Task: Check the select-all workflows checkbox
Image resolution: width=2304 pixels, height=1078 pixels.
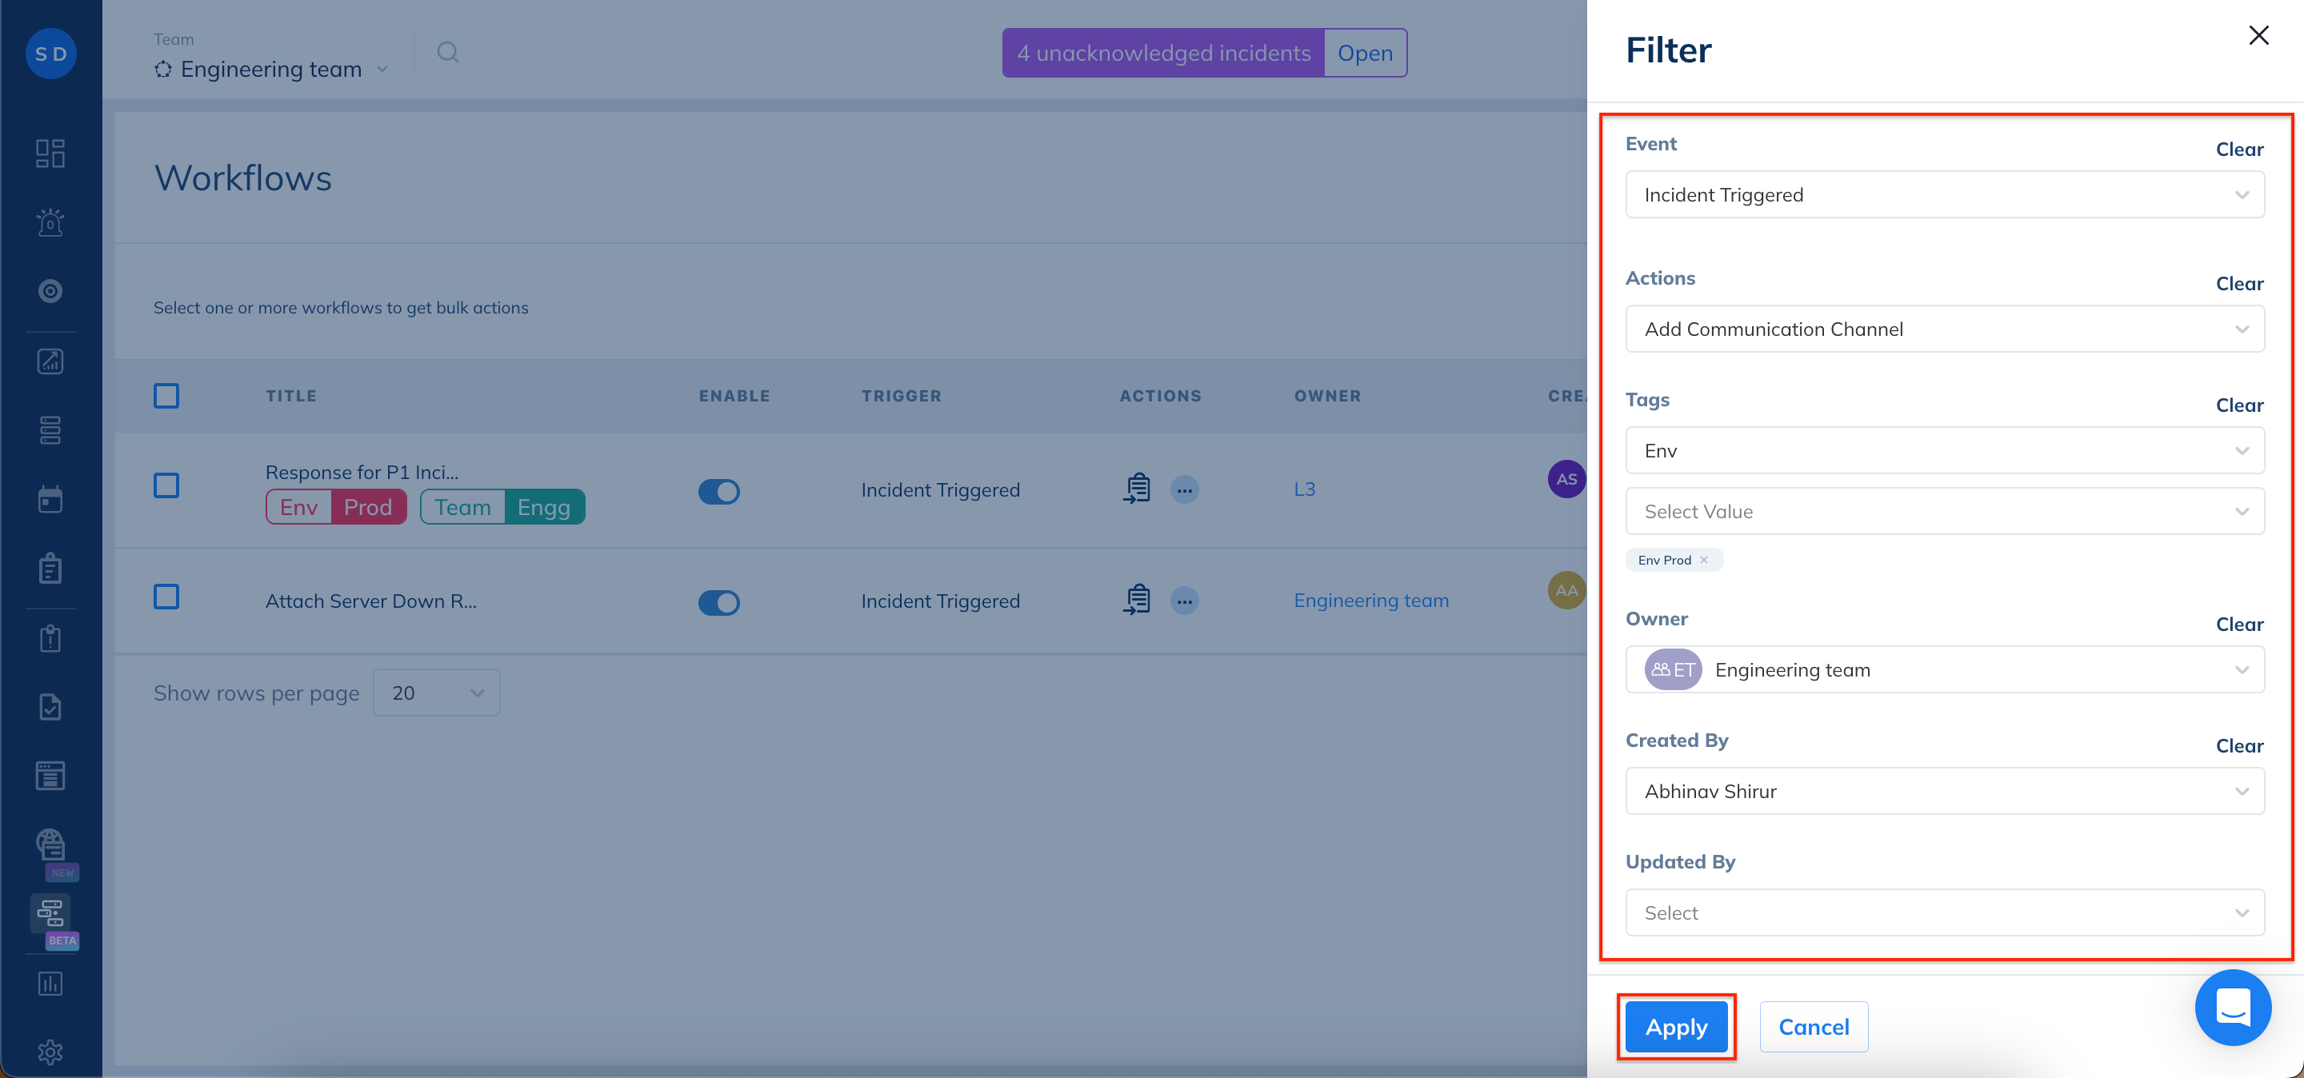Action: point(166,396)
